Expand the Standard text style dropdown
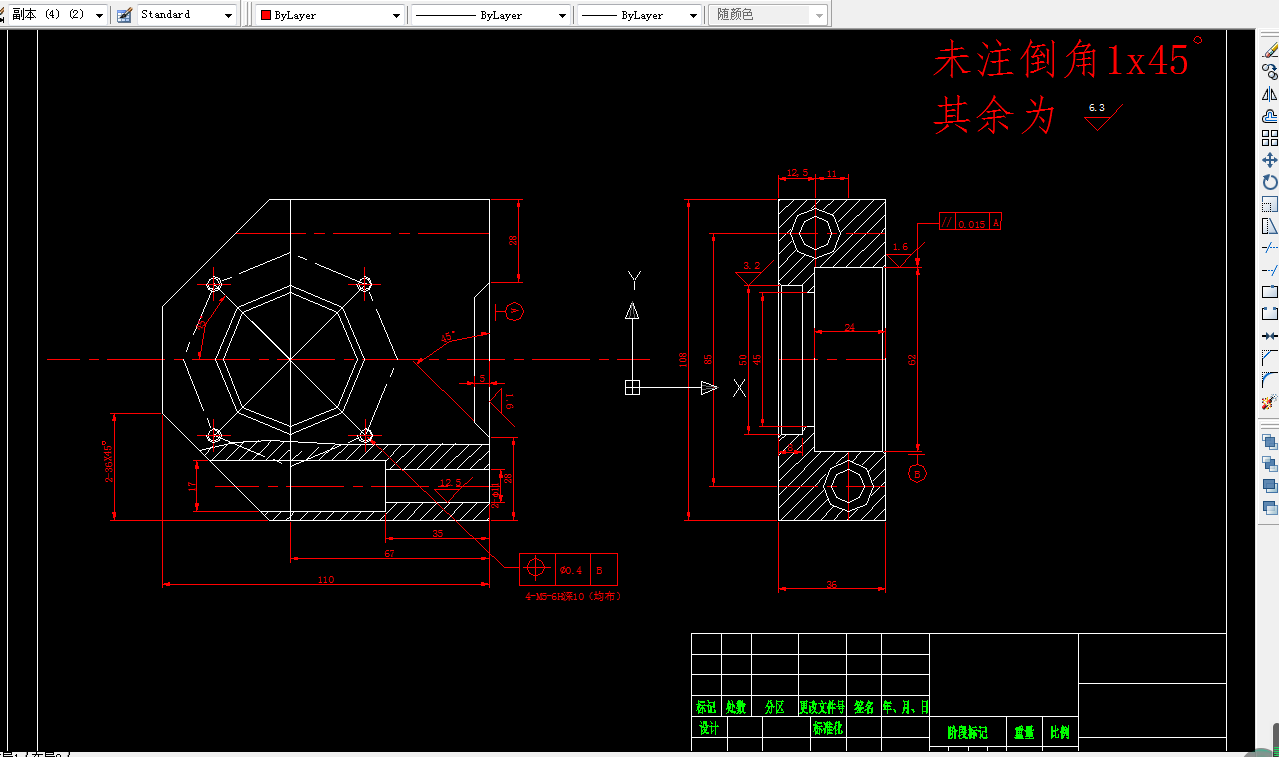 [x=227, y=14]
